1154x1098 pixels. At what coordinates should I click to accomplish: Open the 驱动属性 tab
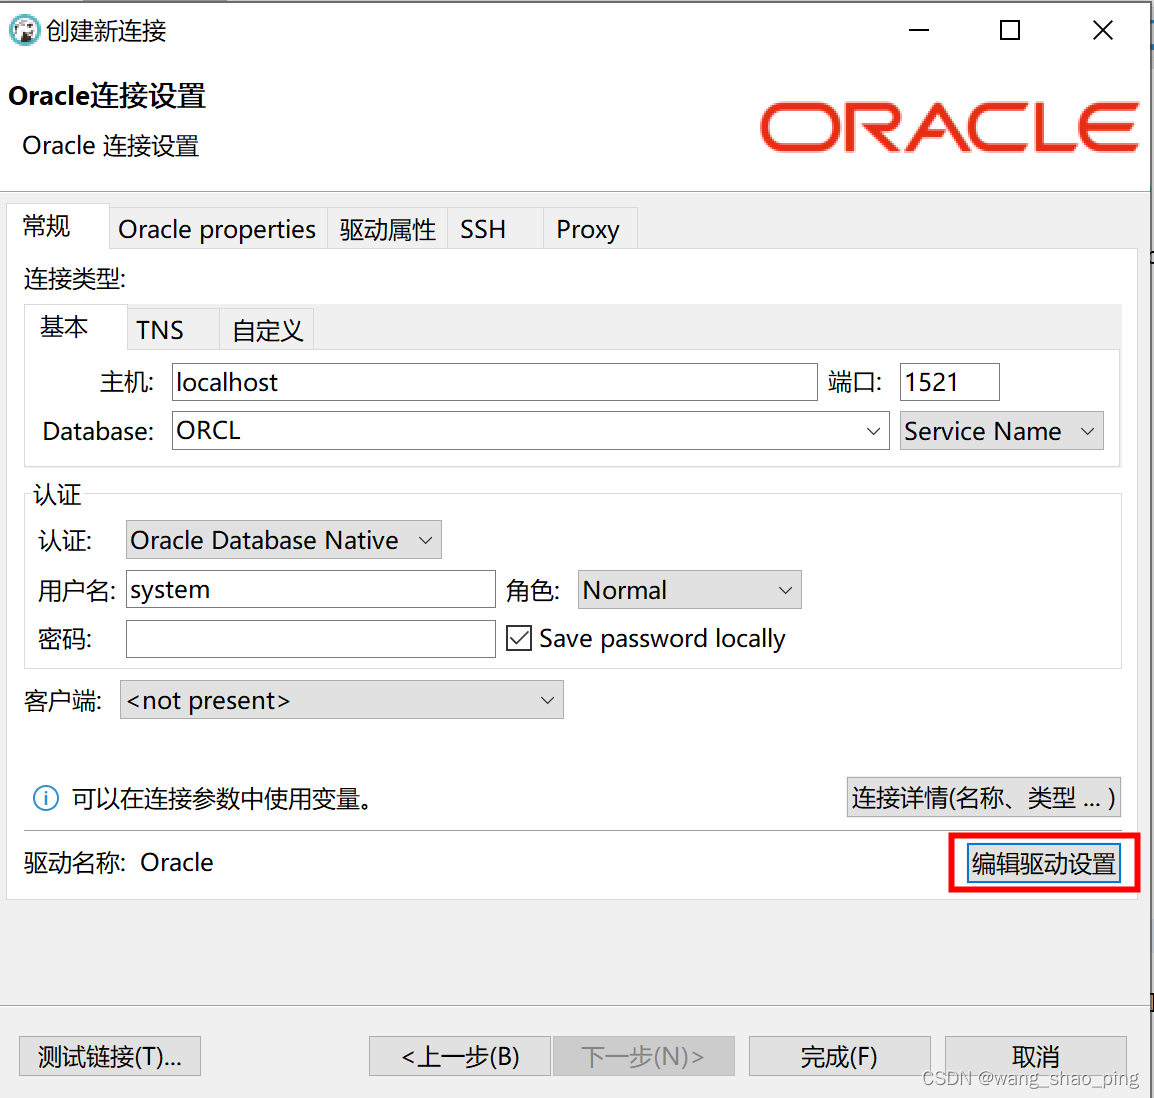[x=387, y=230]
